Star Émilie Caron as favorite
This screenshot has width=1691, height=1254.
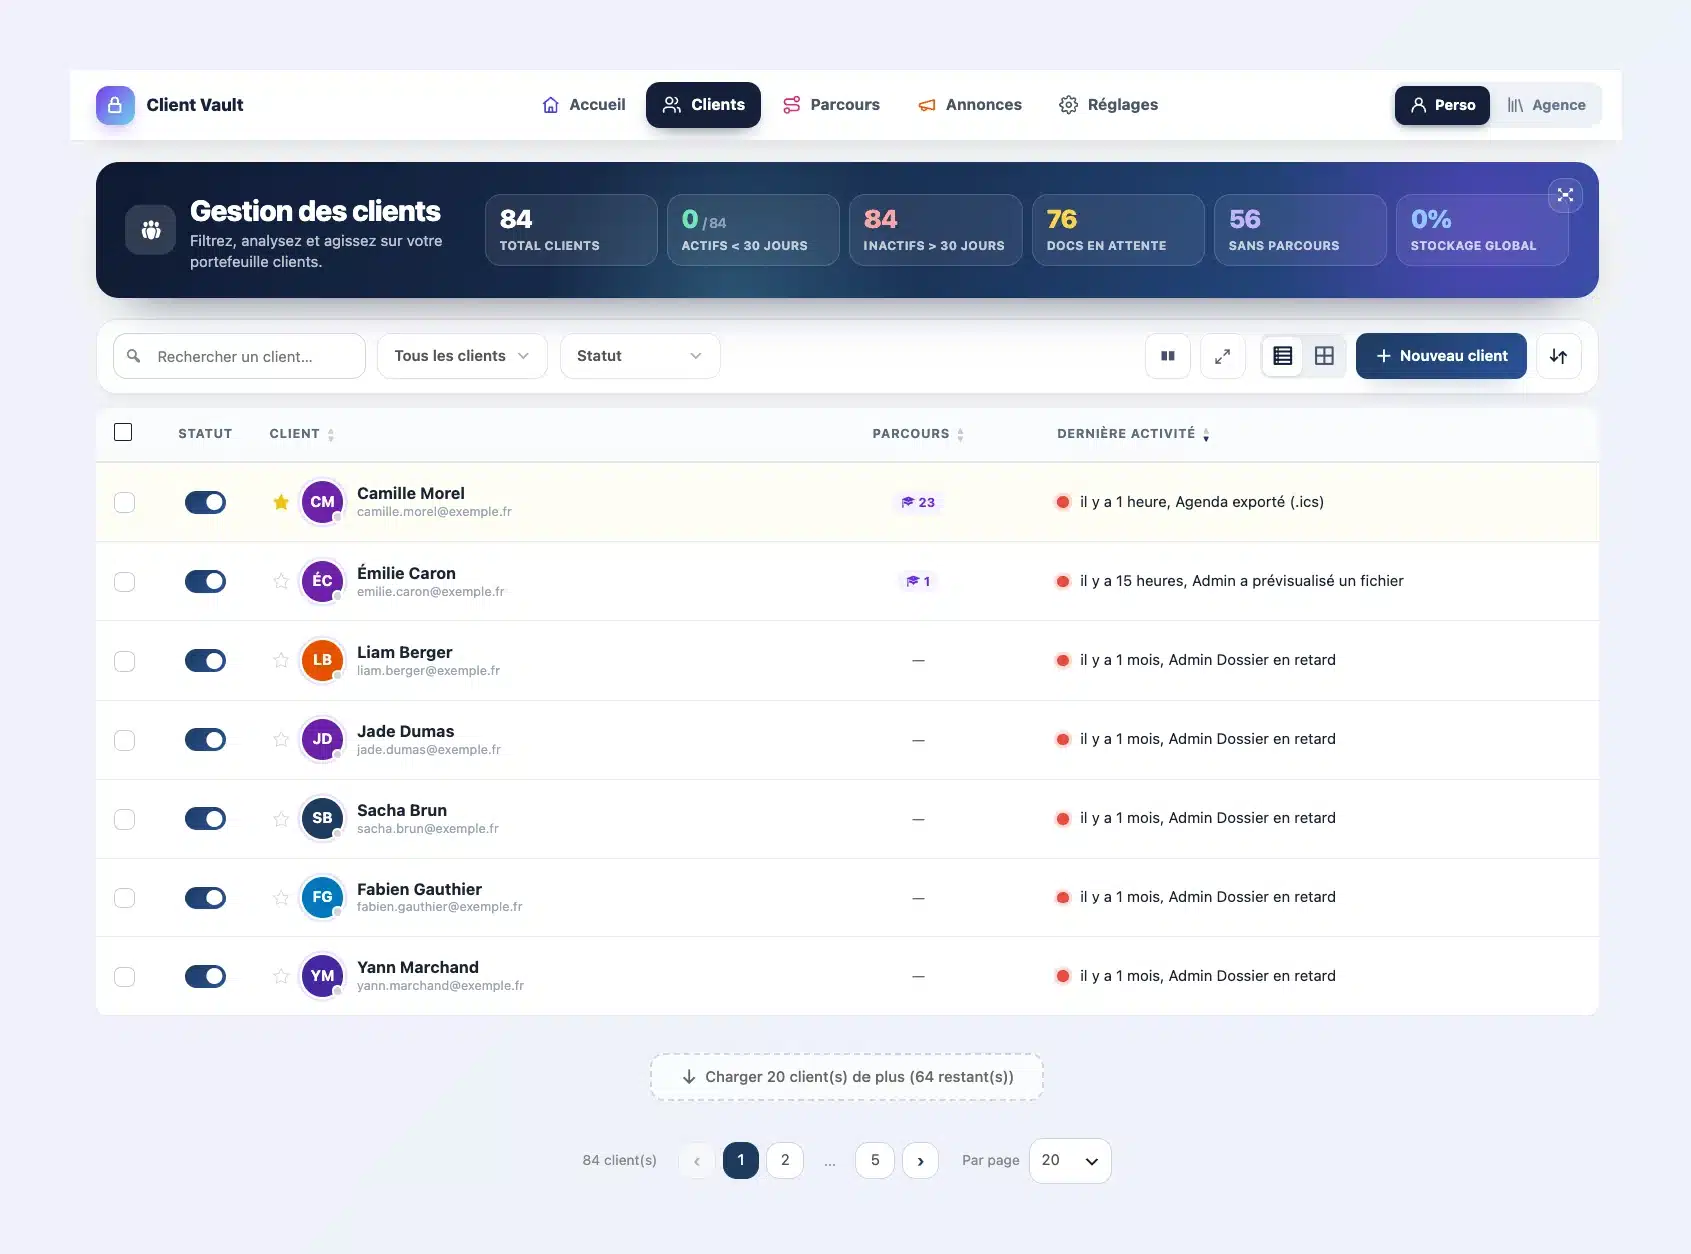pyautogui.click(x=281, y=581)
